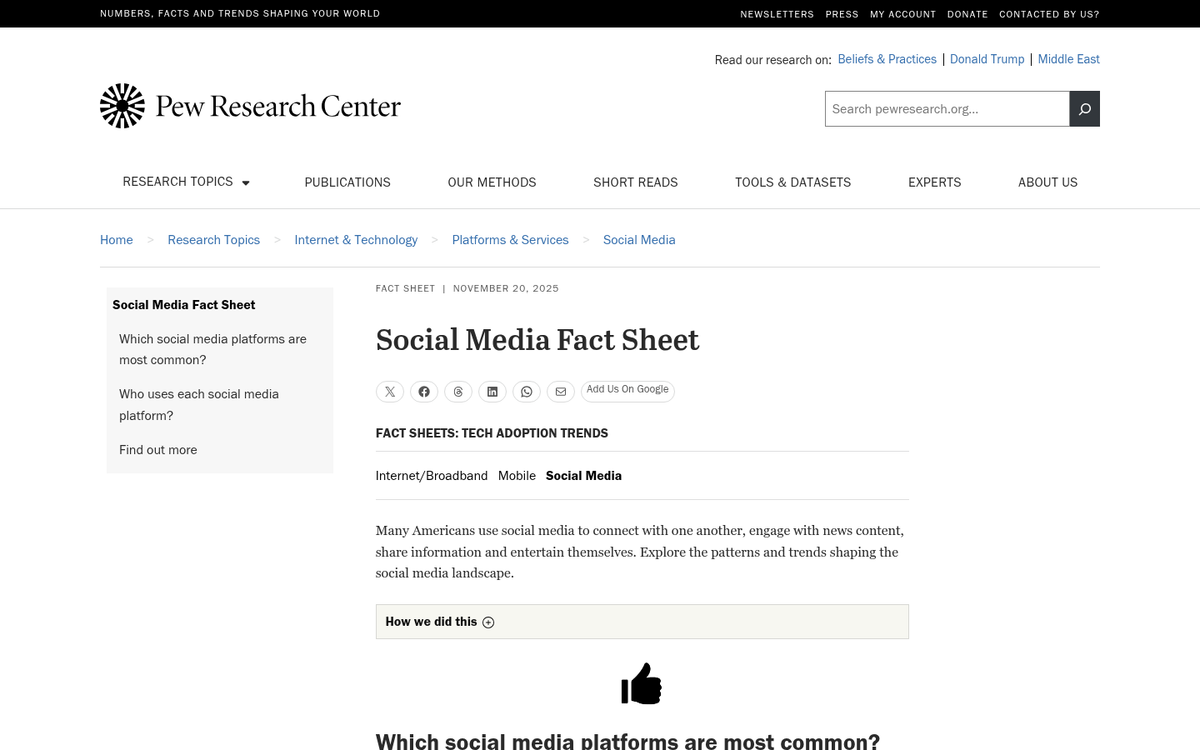Click the search magnifier button

click(x=1084, y=109)
